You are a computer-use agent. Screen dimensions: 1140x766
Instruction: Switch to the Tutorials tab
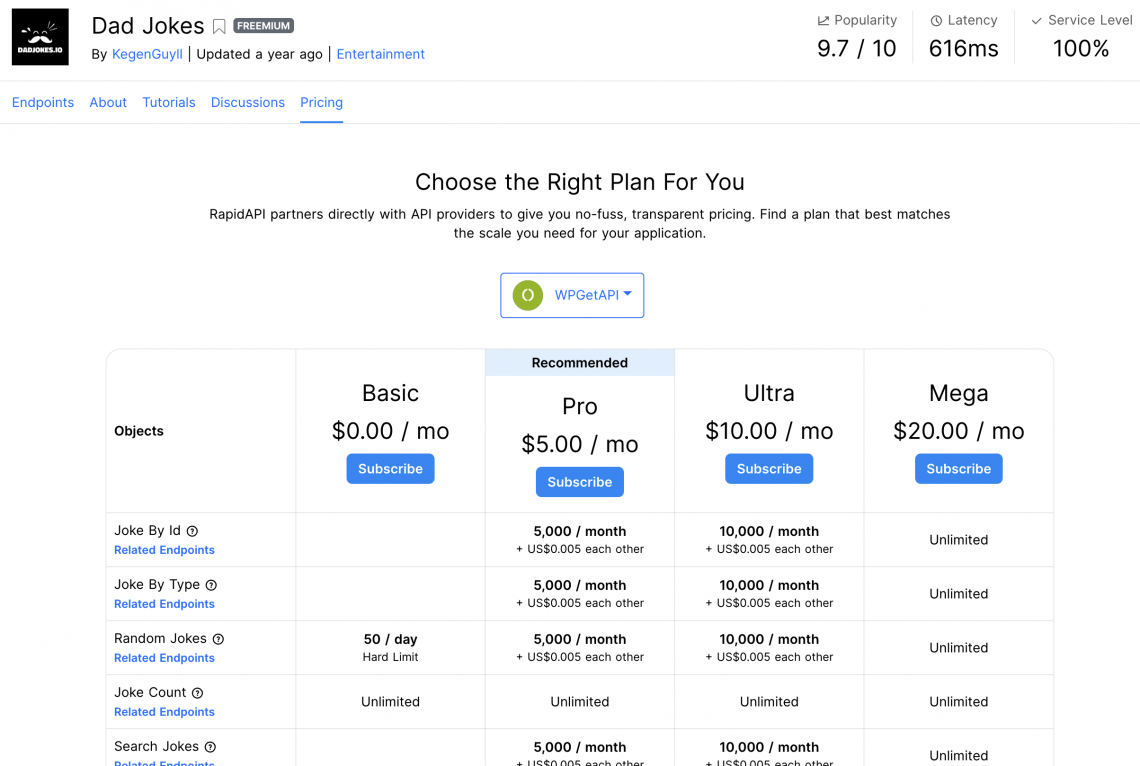point(168,102)
